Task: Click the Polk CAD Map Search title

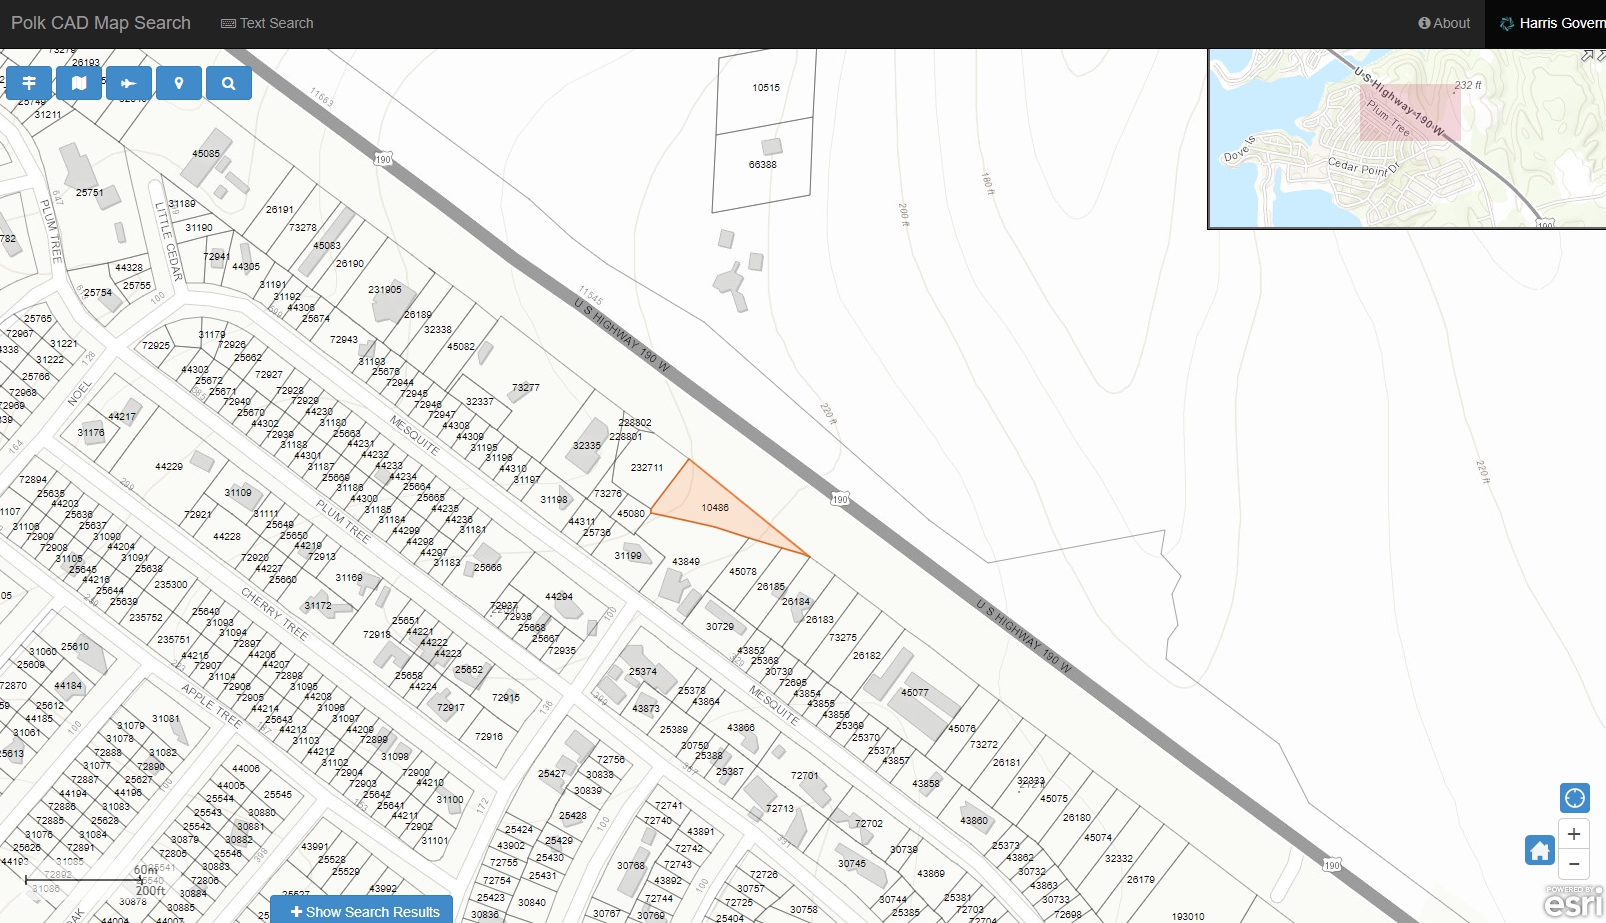Action: click(x=101, y=23)
